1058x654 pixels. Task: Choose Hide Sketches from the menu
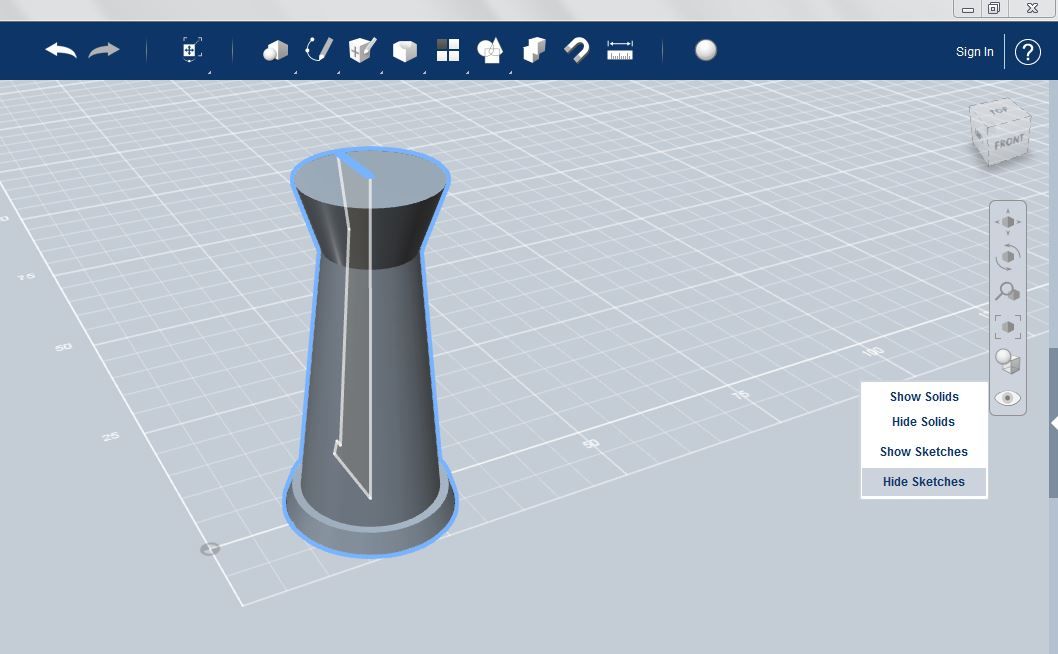tap(923, 481)
